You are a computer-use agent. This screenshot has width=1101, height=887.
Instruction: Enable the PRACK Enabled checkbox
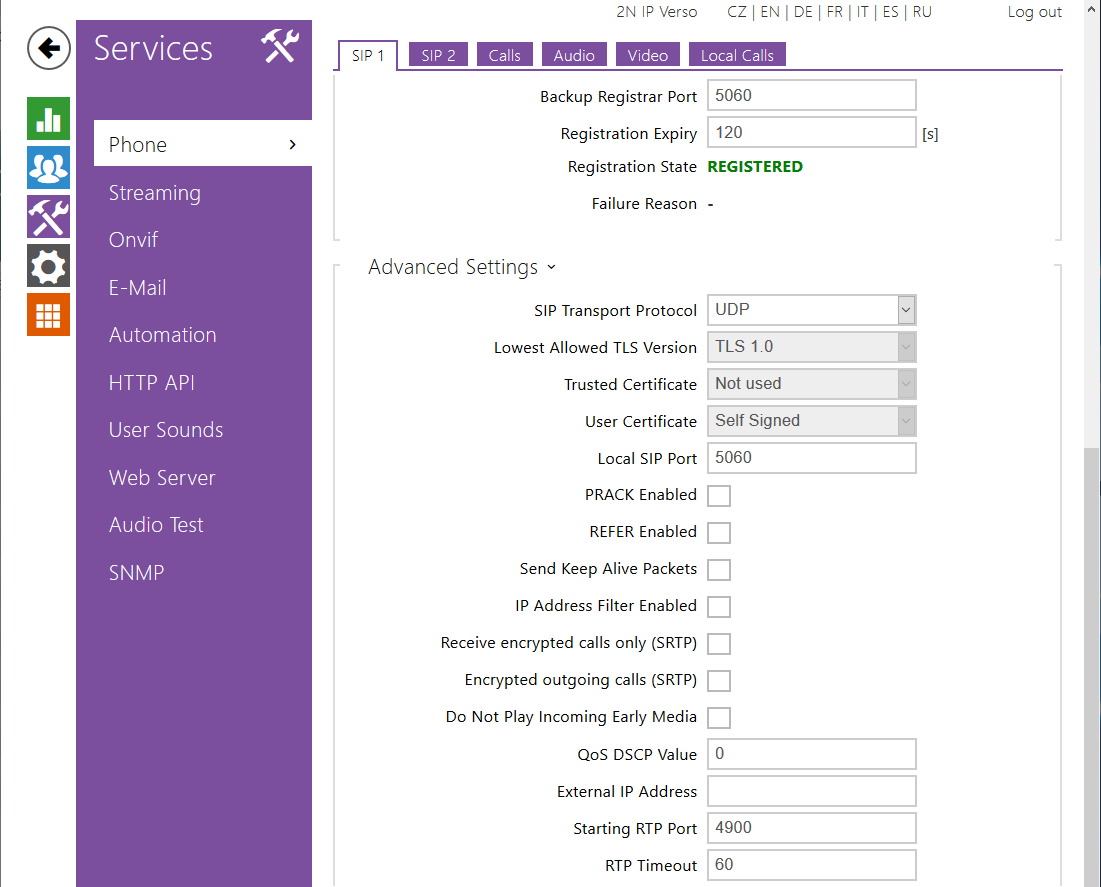click(x=719, y=496)
